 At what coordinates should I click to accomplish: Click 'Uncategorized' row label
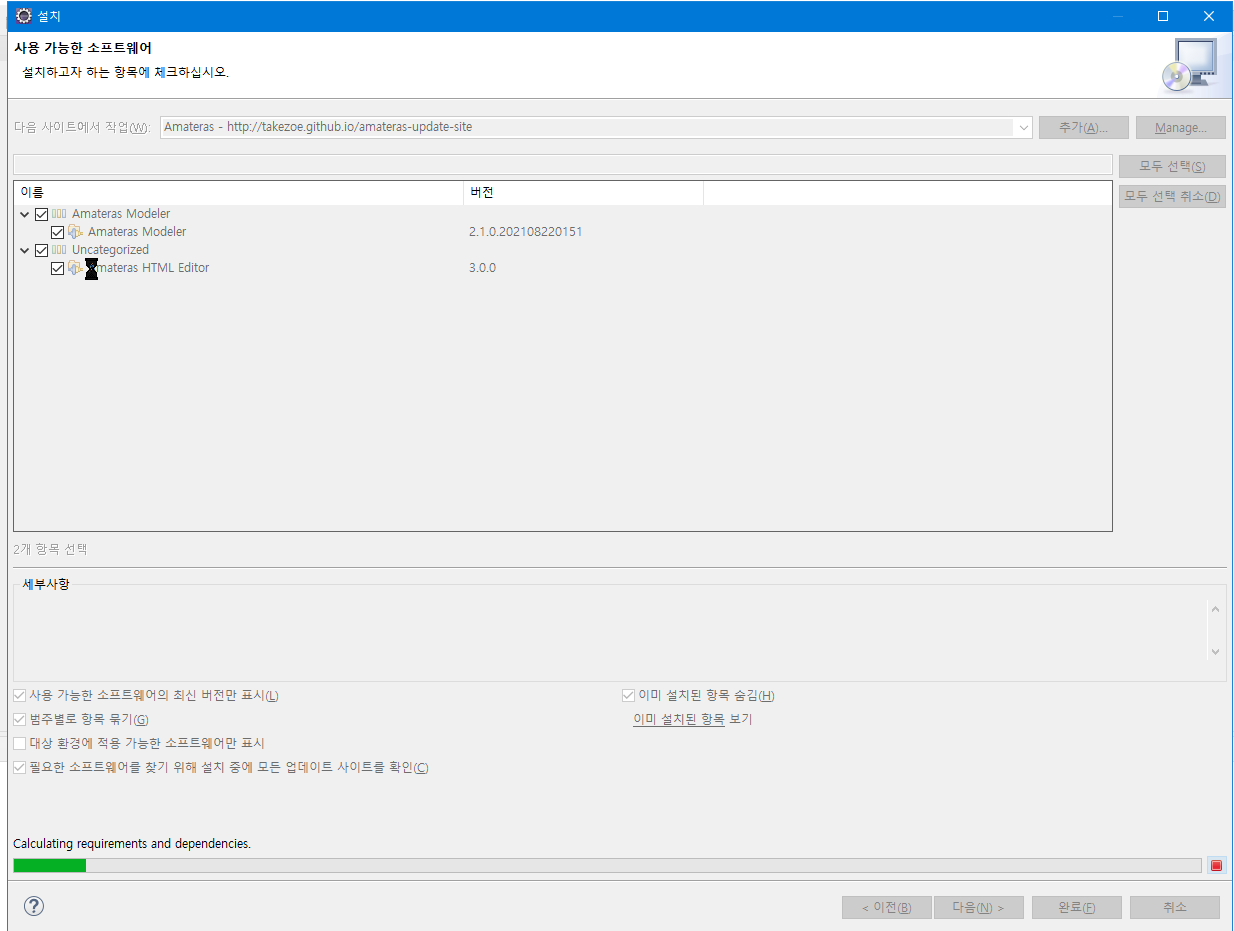click(x=110, y=250)
